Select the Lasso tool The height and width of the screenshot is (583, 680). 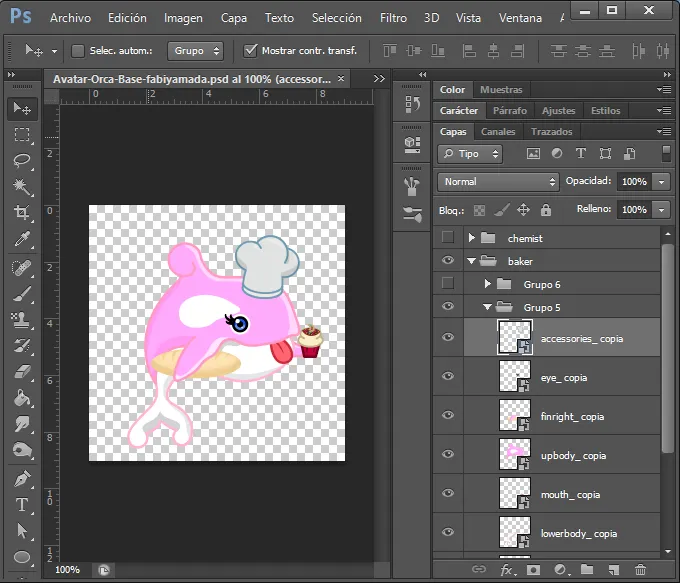pos(22,161)
